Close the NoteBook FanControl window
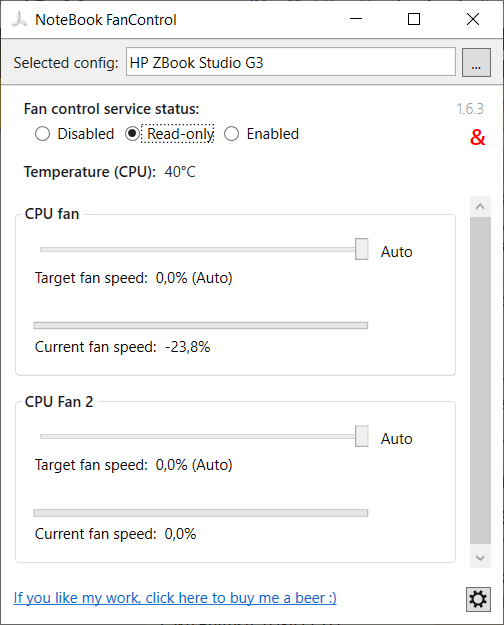 [473, 19]
